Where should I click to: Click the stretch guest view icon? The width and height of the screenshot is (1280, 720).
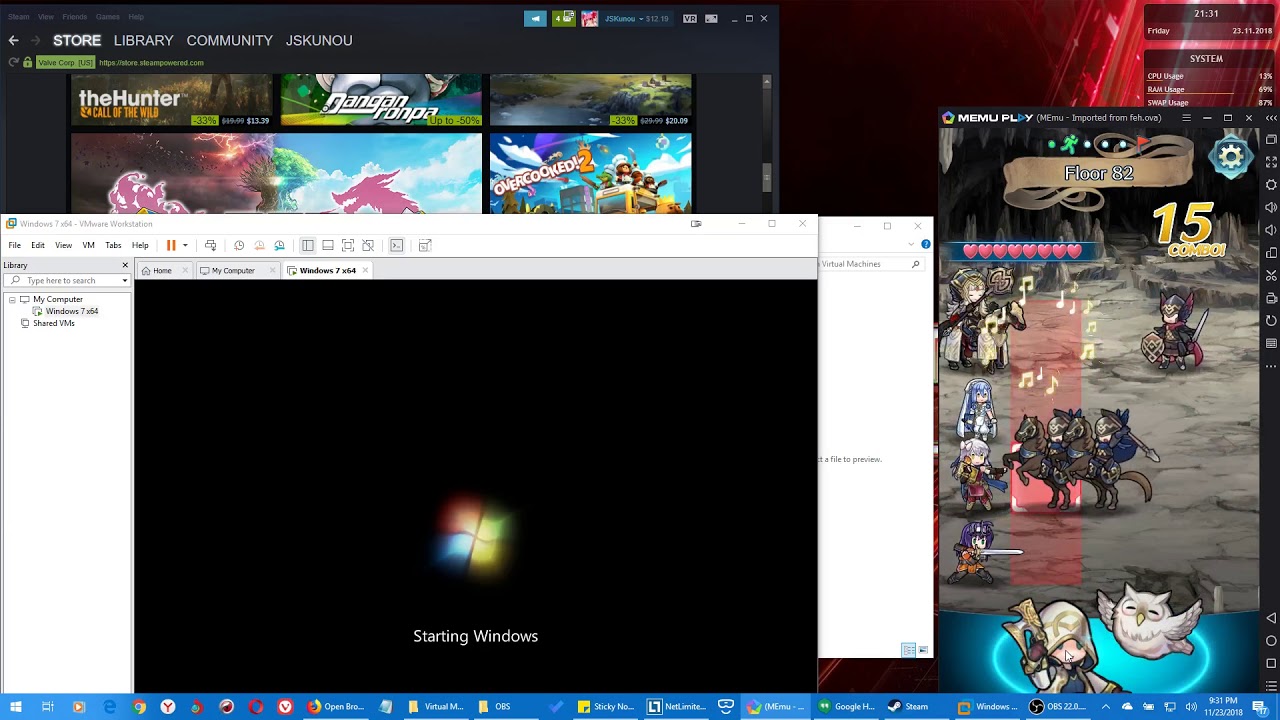click(425, 245)
